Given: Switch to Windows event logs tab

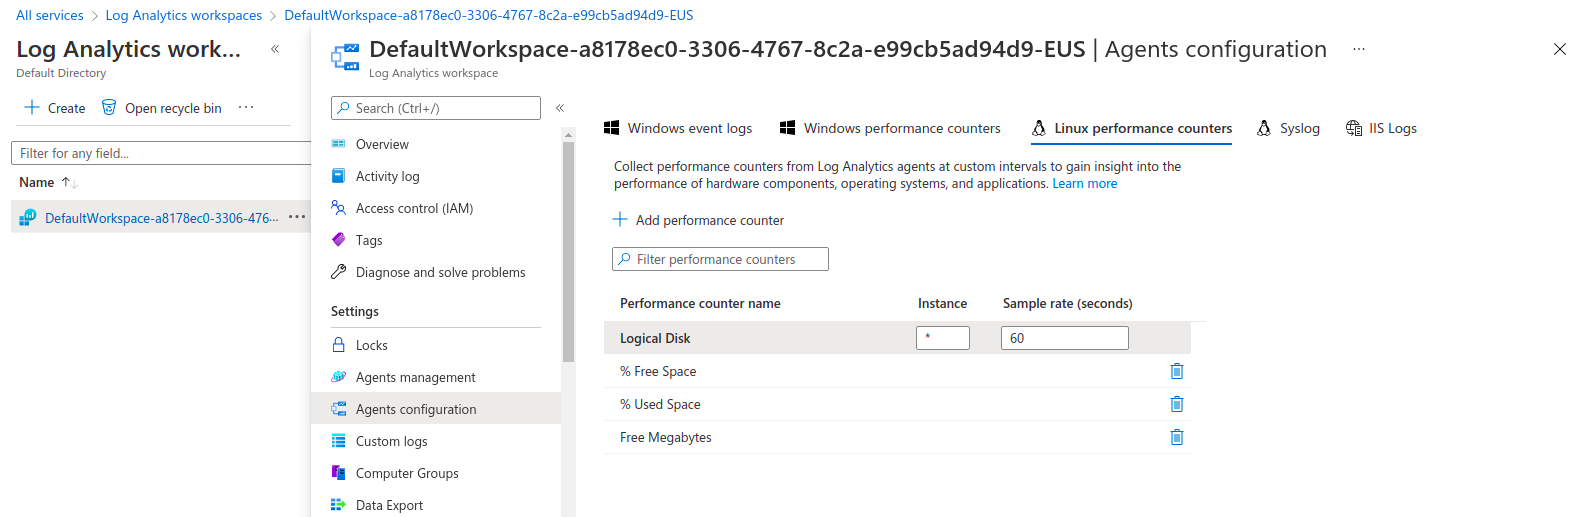Looking at the screenshot, I should click(678, 128).
